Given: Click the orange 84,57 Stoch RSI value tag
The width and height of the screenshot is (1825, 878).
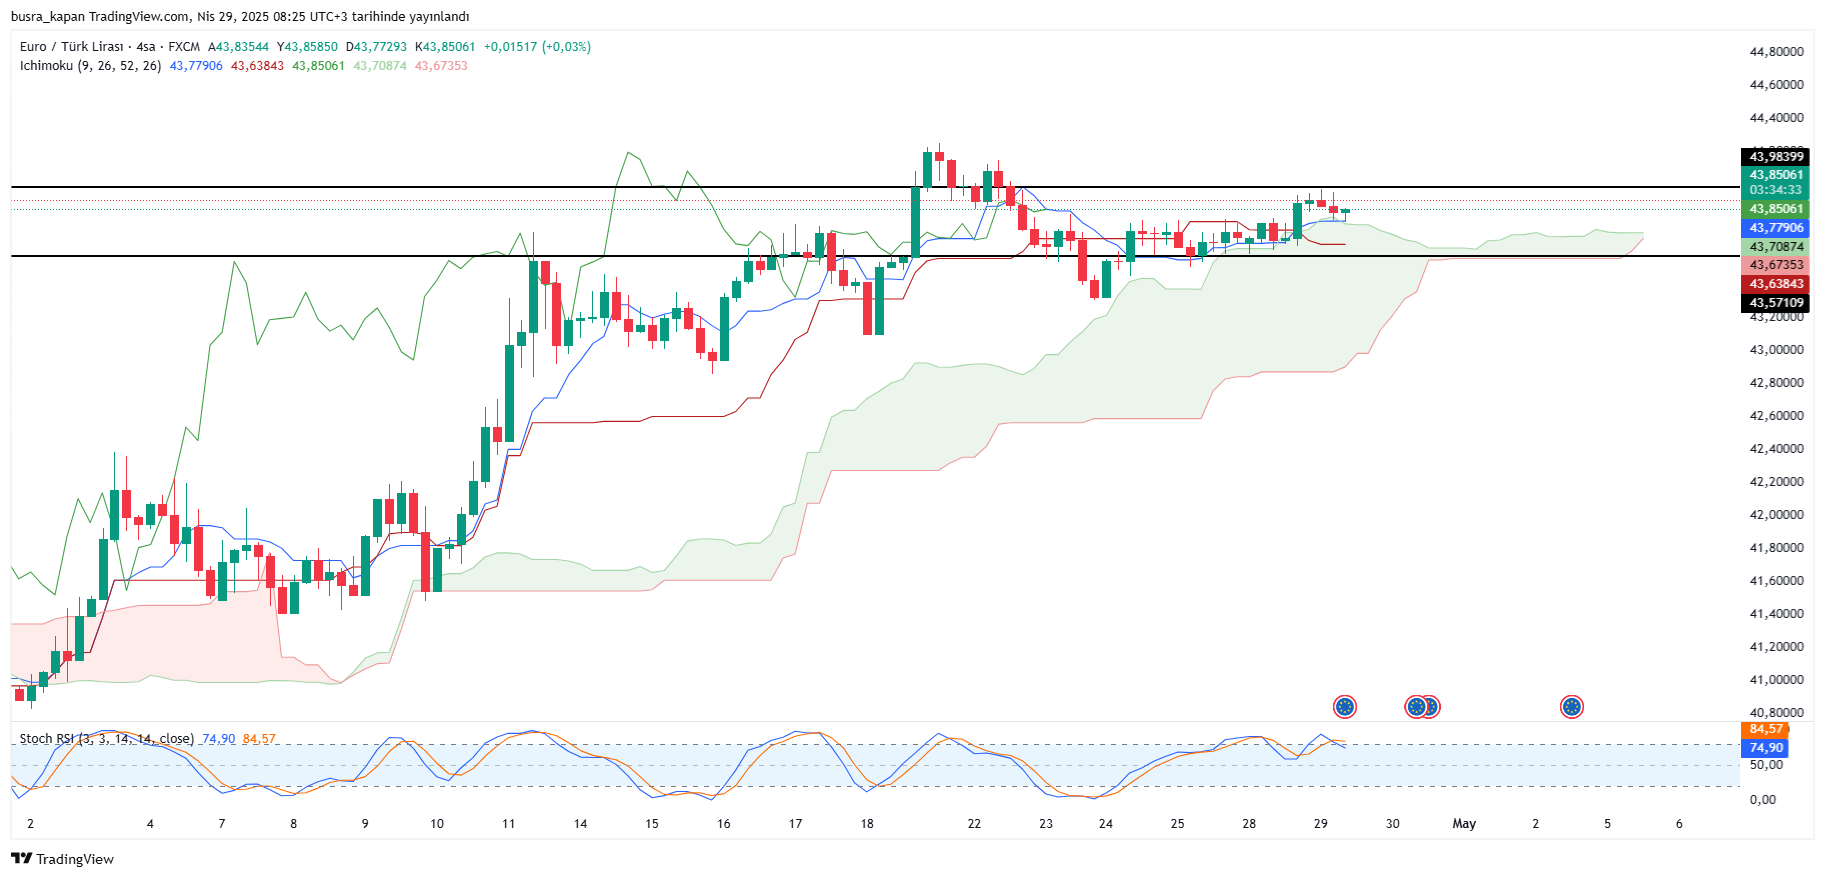Looking at the screenshot, I should (x=1766, y=730).
